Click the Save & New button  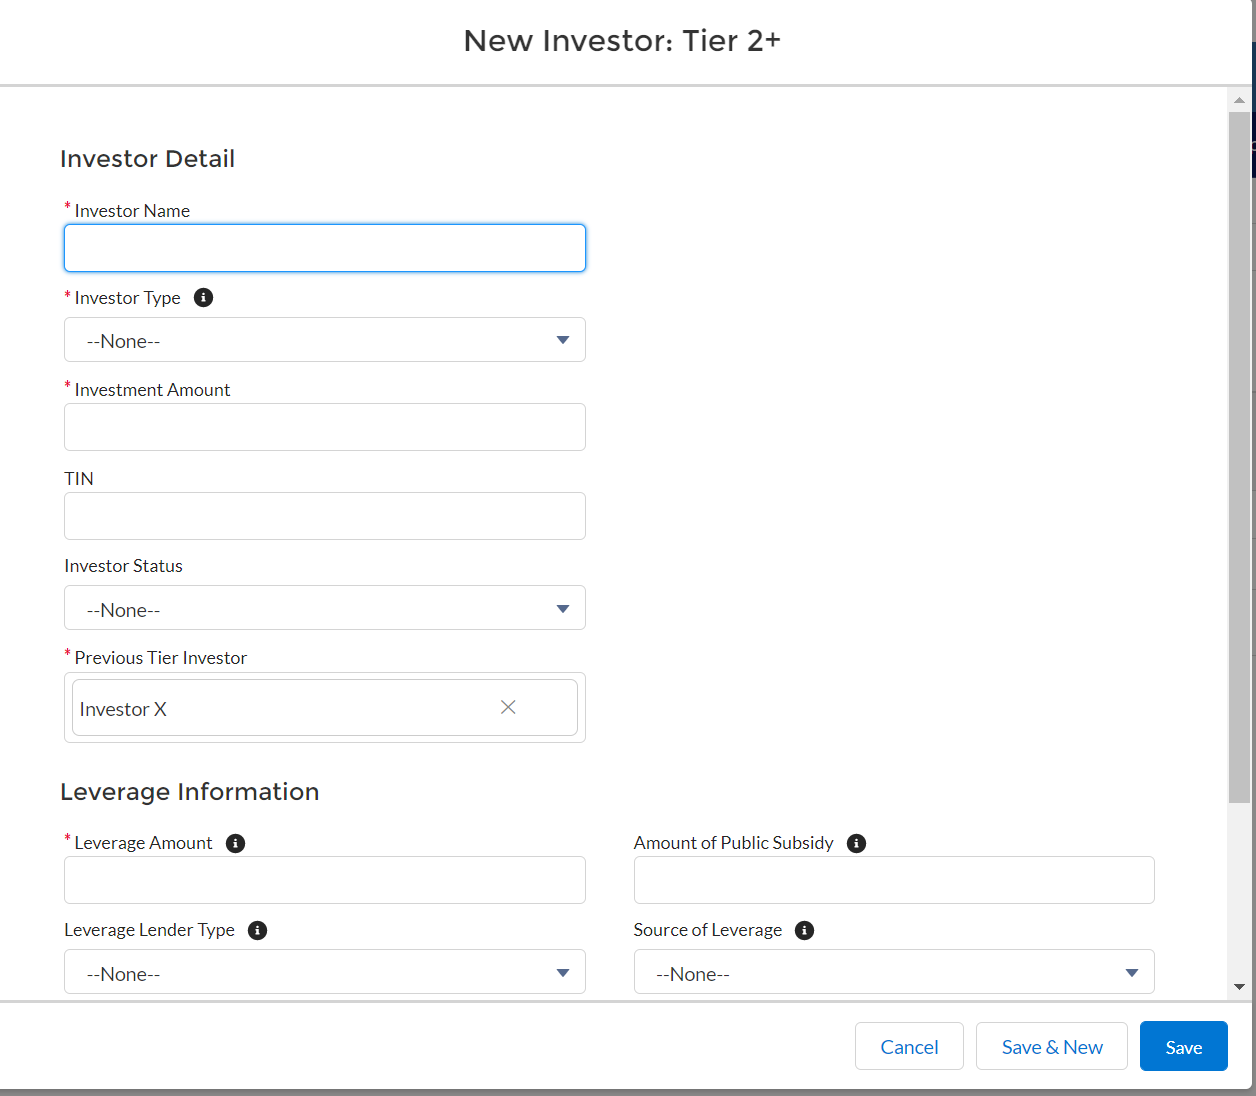[1051, 1046]
